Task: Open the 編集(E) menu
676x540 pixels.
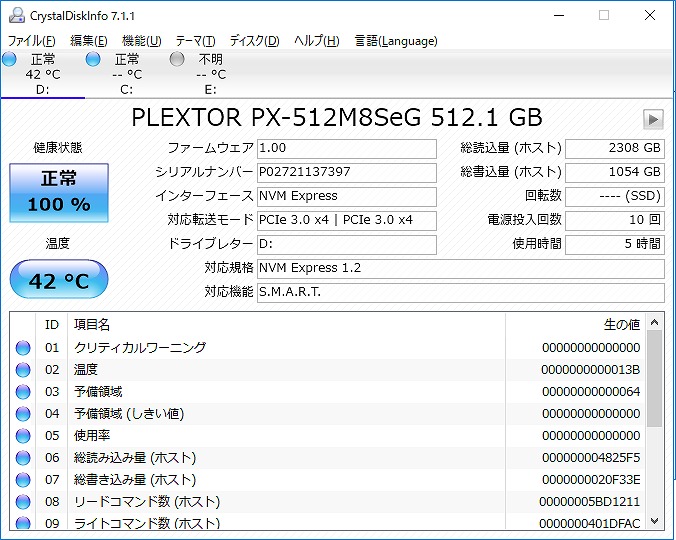Action: [x=88, y=41]
